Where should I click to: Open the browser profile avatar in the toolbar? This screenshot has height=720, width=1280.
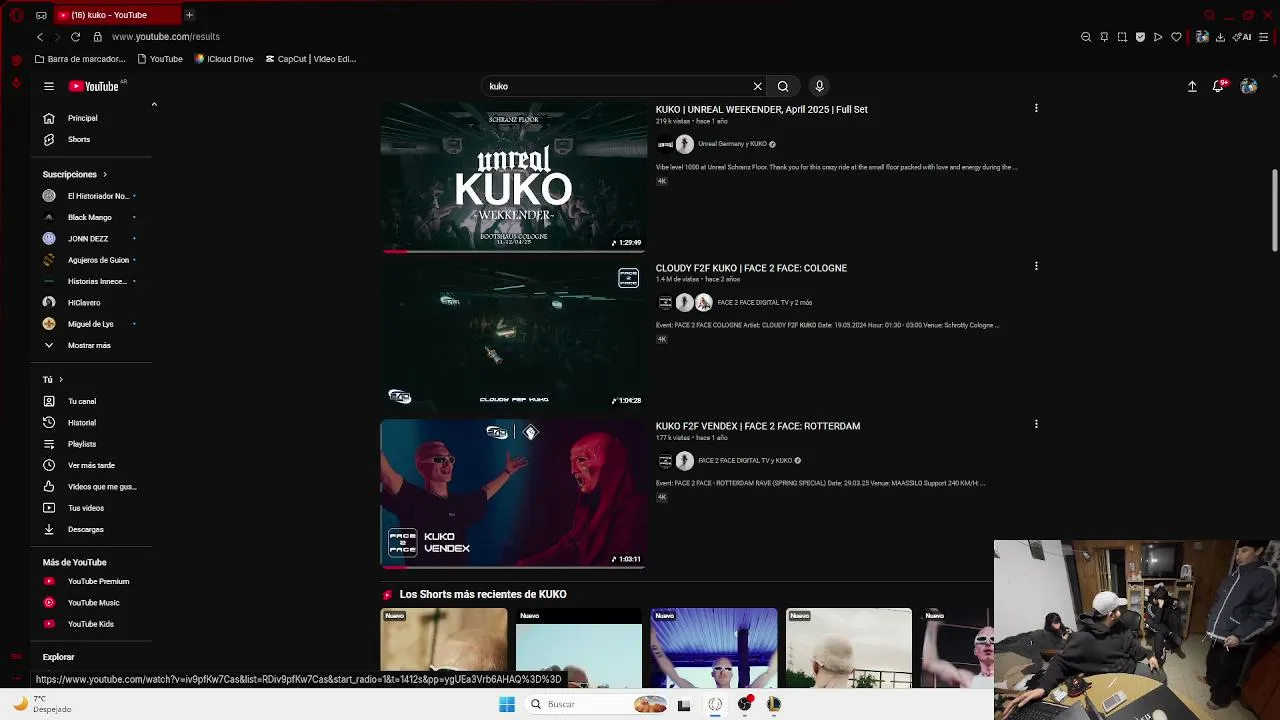pos(1202,37)
